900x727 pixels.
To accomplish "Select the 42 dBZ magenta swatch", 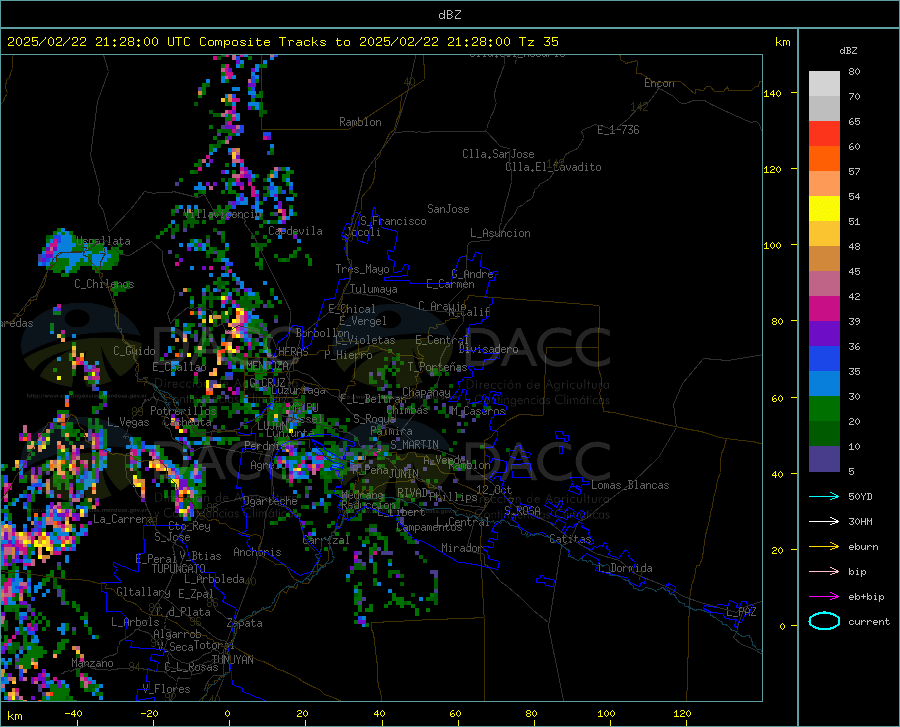I will point(824,309).
